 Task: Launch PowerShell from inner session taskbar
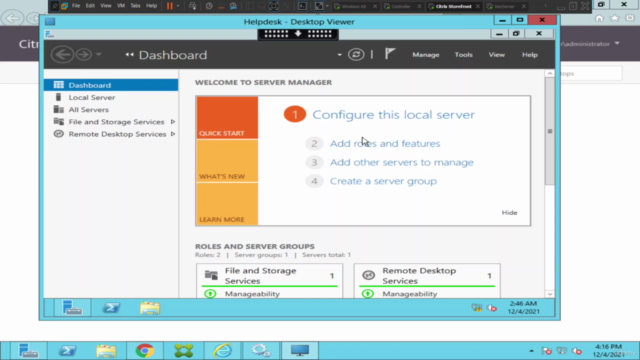pos(111,308)
